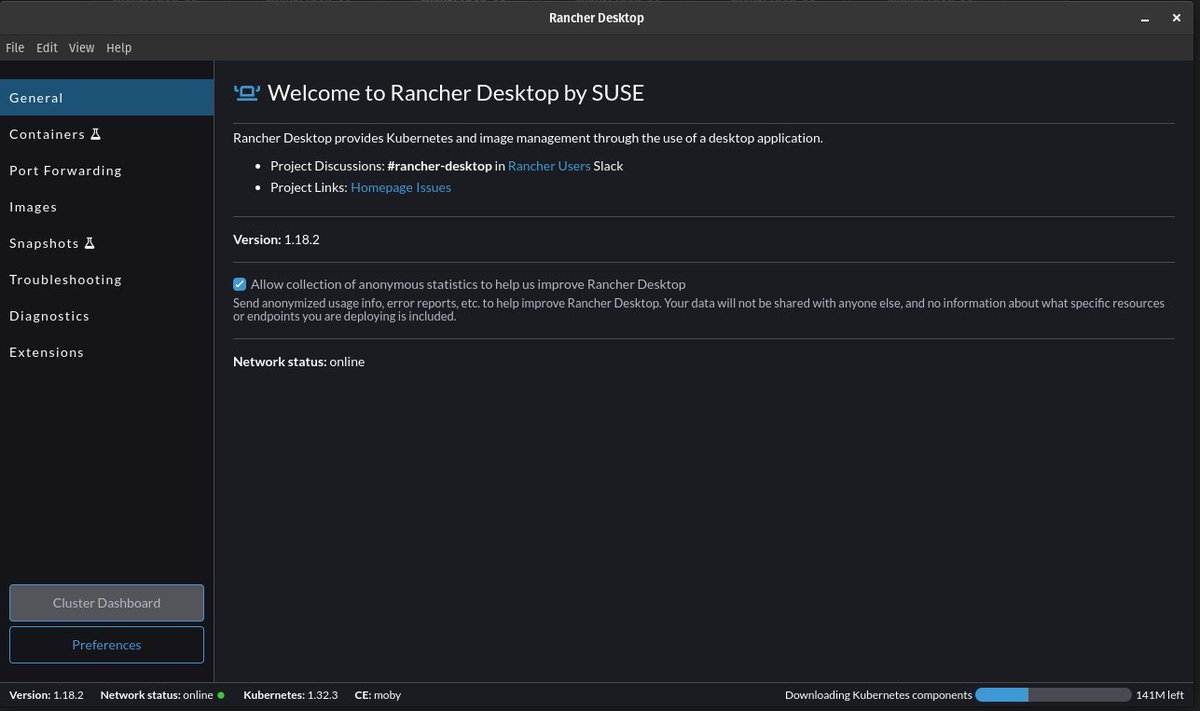Viewport: 1200px width, 711px height.
Task: Click the '141M left' status text
Action: [1160, 695]
